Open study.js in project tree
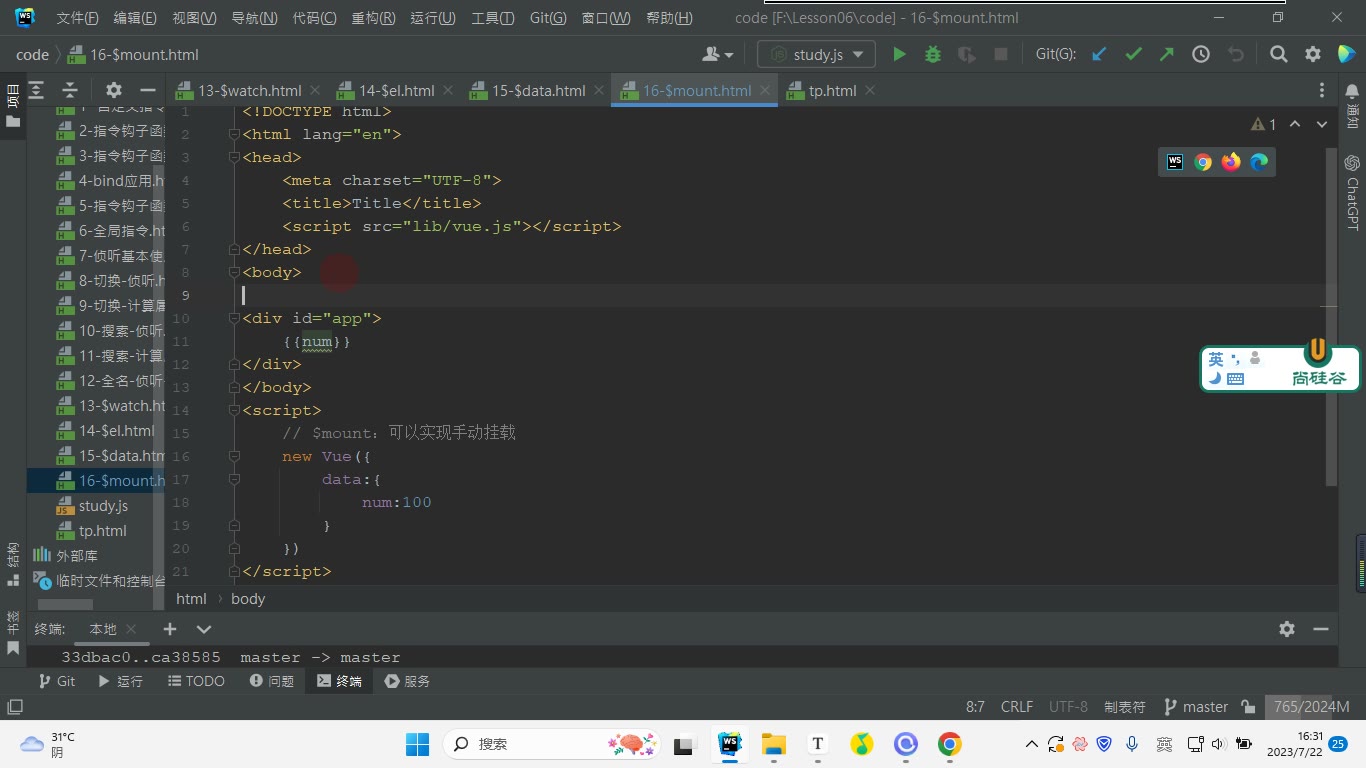Image resolution: width=1366 pixels, height=768 pixels. click(x=103, y=506)
